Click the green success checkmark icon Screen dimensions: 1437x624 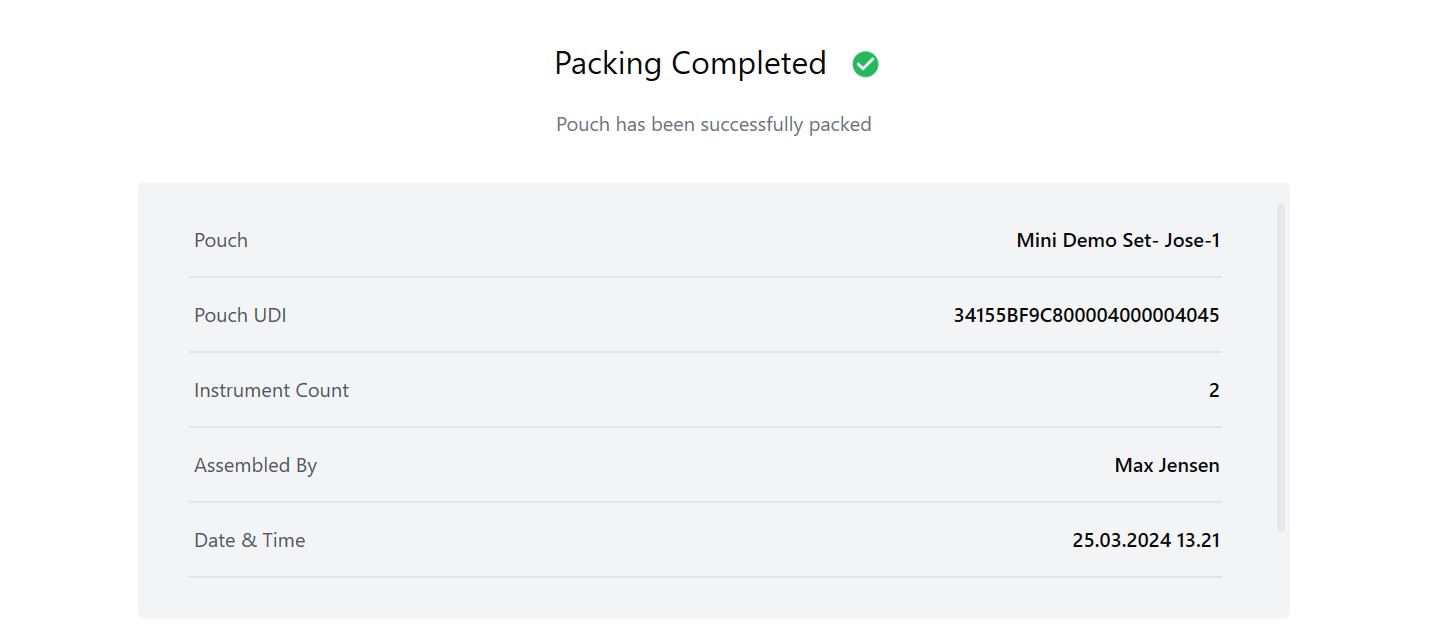pos(865,64)
